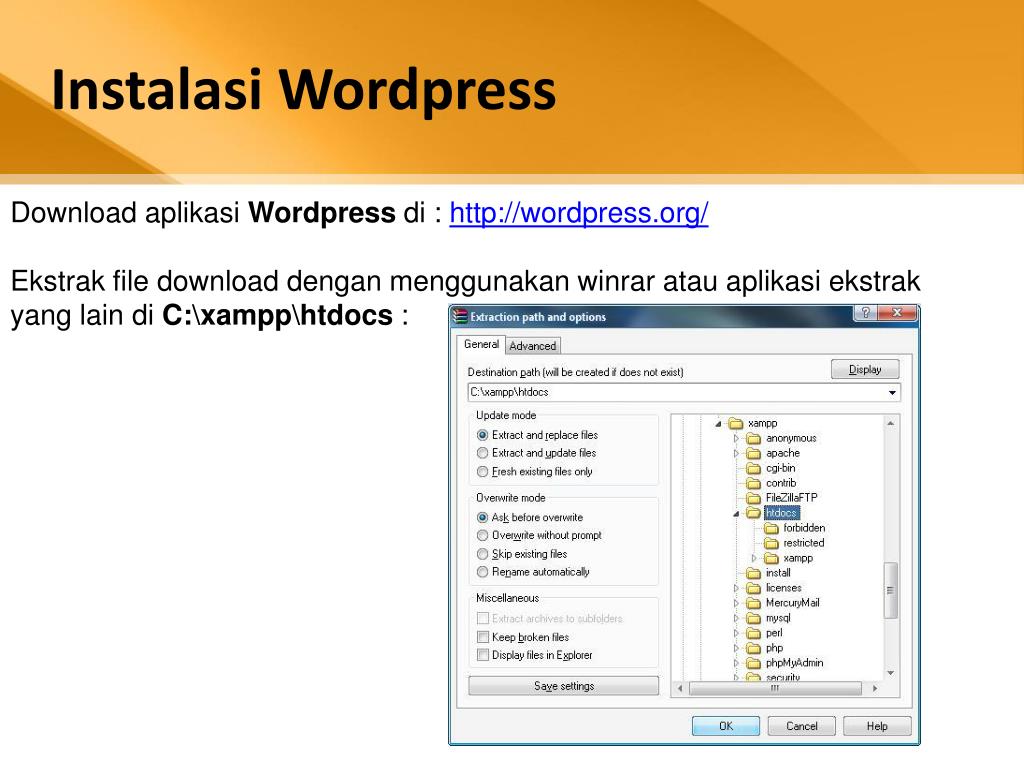Click the forbidden folder icon
The image size is (1024, 768).
click(x=772, y=528)
